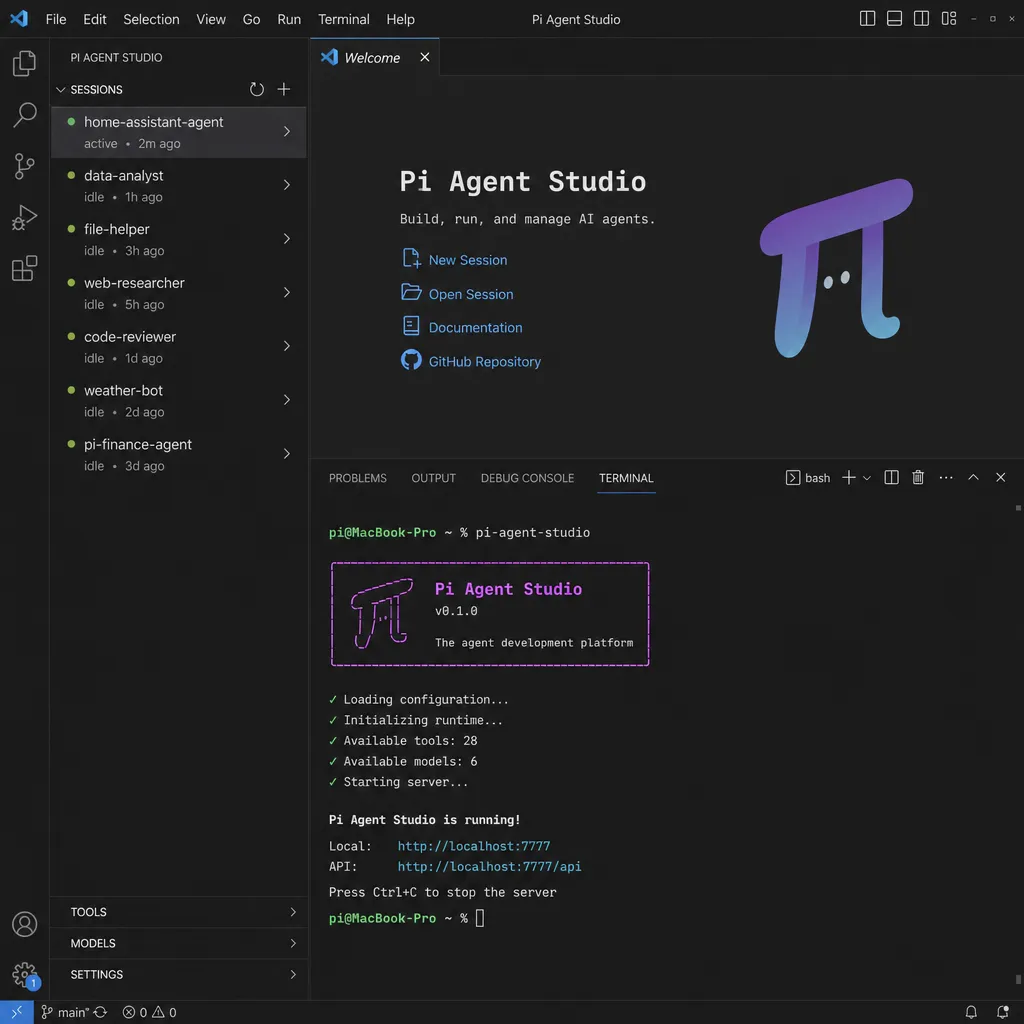The image size is (1024, 1024).
Task: Open the Extensions view icon
Action: tap(24, 268)
